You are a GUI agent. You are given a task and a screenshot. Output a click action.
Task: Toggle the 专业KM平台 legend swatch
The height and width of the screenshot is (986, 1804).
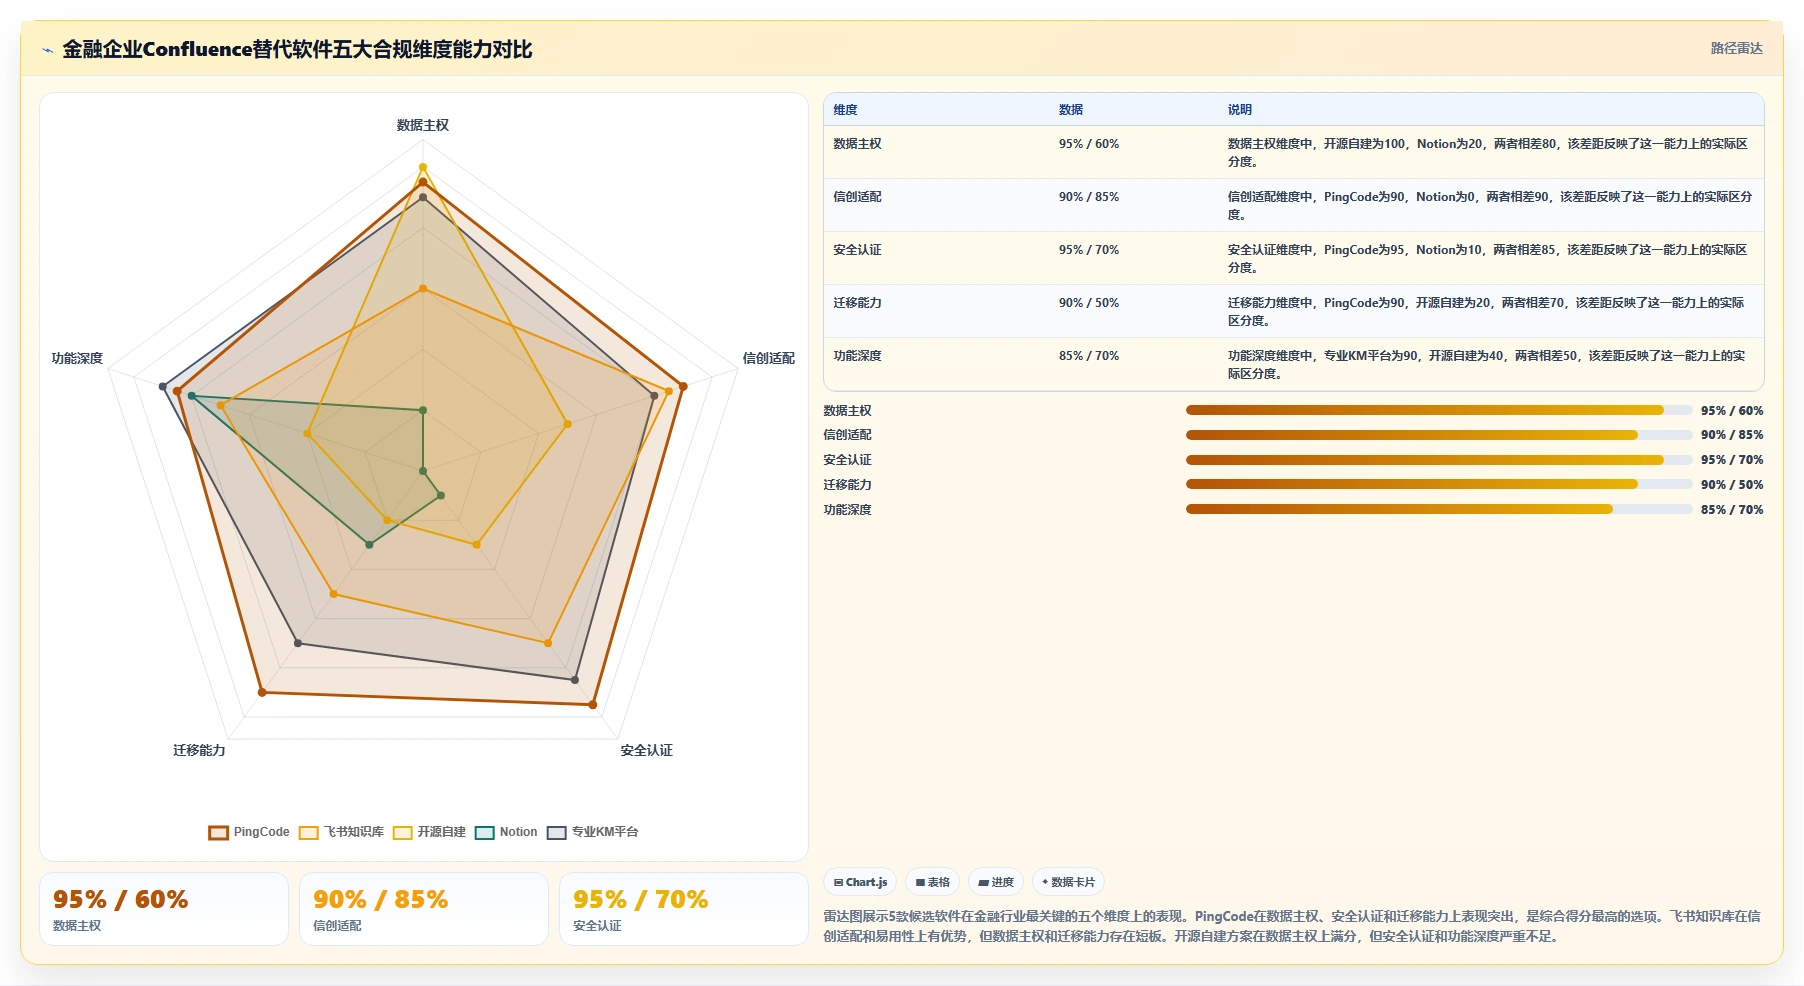pos(557,832)
